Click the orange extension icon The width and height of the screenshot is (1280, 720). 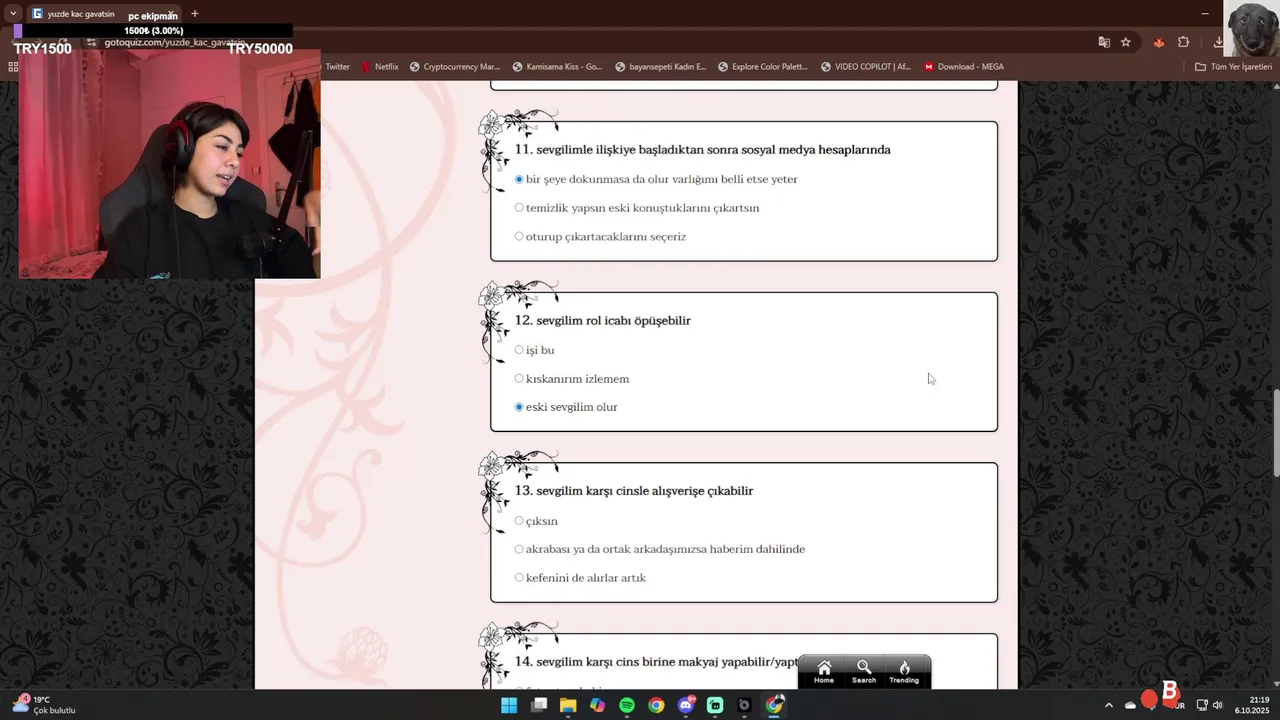tap(1159, 42)
